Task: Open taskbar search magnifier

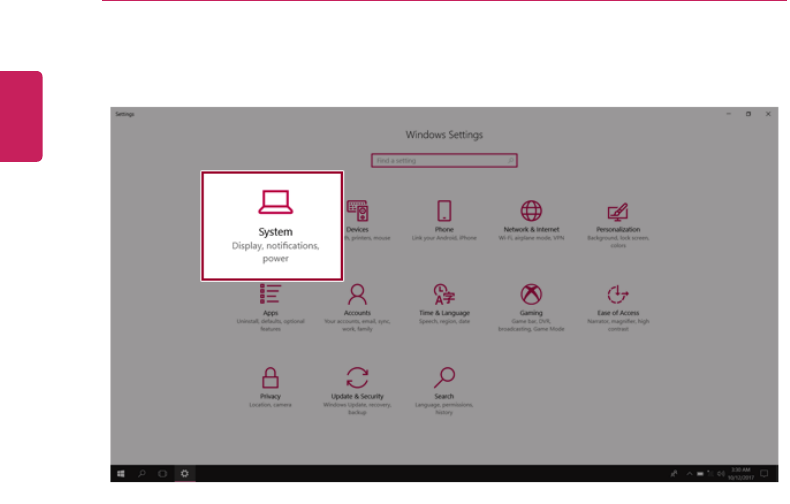Action: (x=142, y=474)
